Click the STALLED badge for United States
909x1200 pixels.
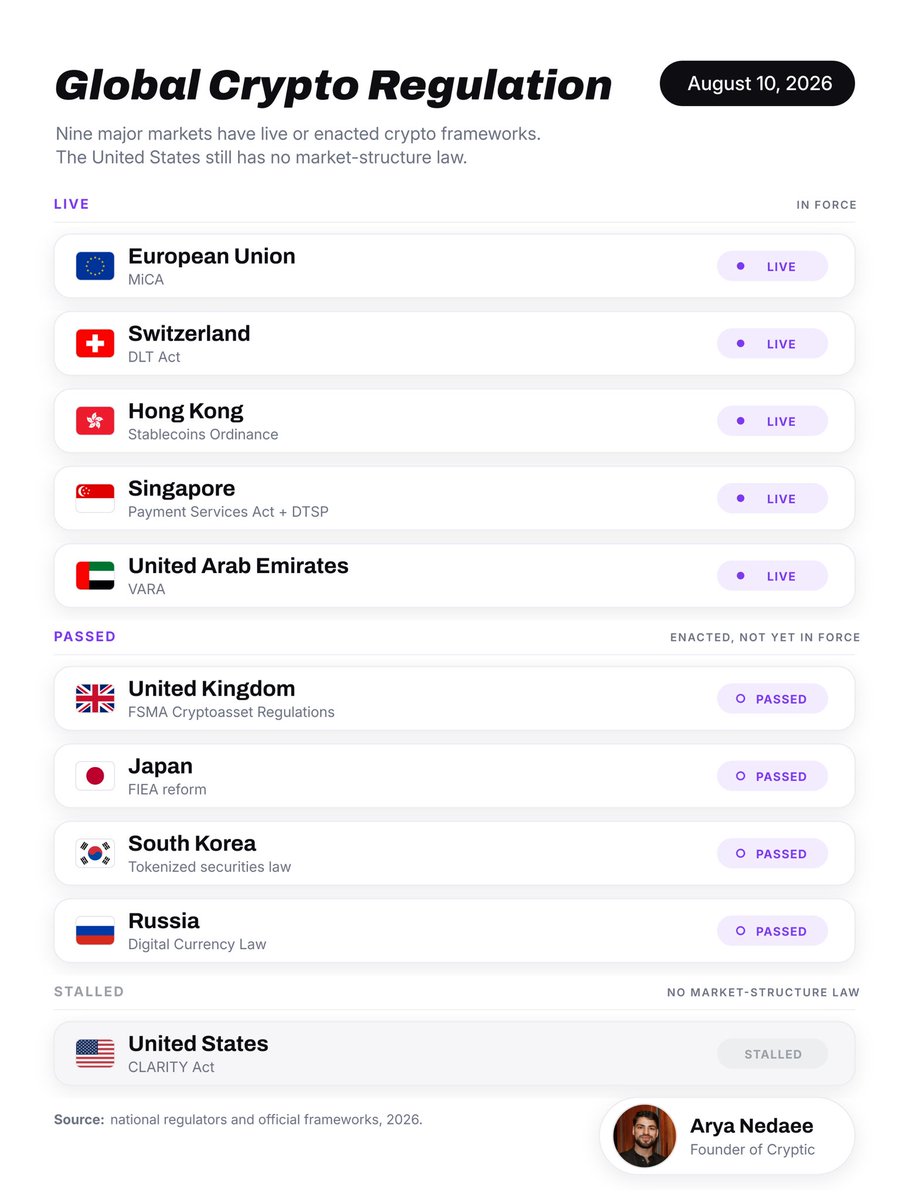[772, 1054]
